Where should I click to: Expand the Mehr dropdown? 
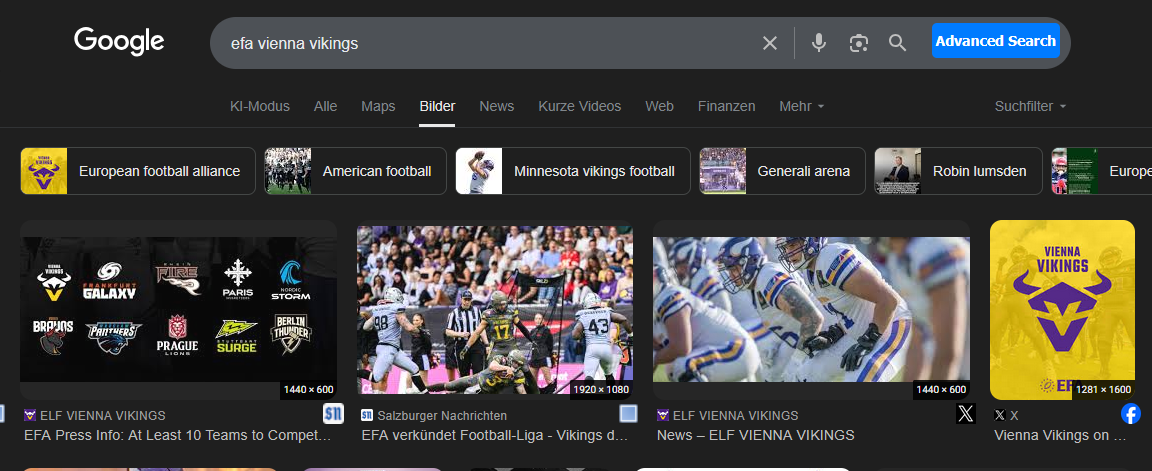[802, 107]
